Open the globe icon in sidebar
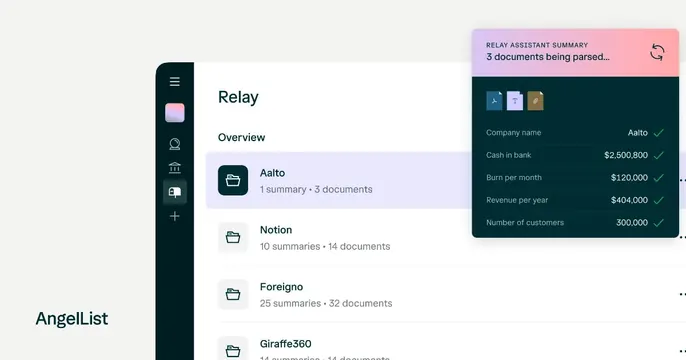The height and width of the screenshot is (360, 686). click(x=175, y=144)
